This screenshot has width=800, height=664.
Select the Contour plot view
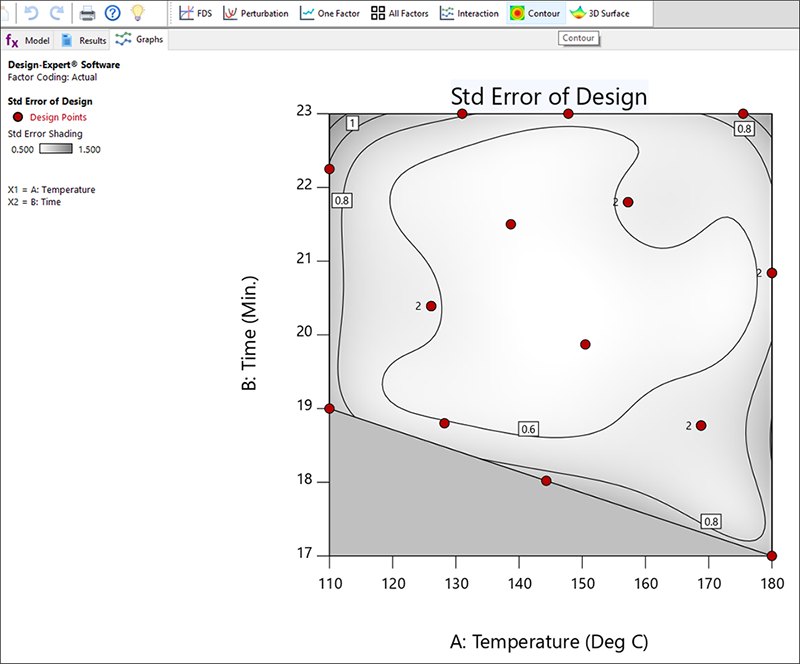coord(535,14)
